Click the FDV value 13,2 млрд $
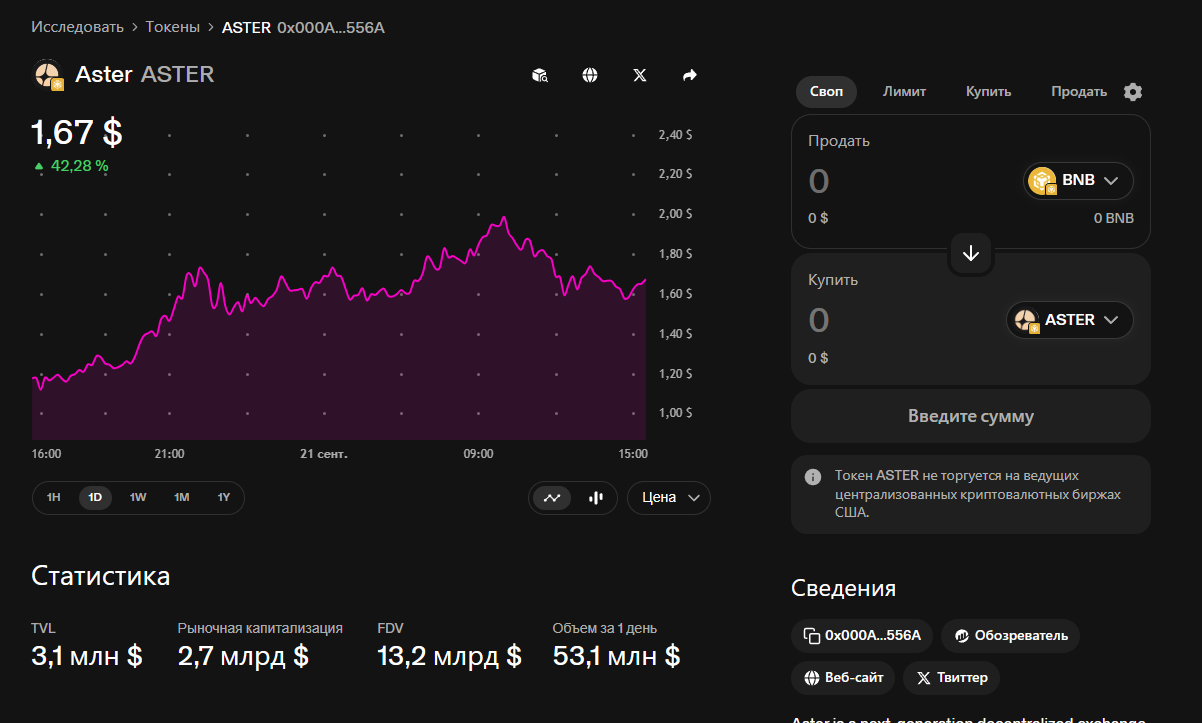This screenshot has width=1202, height=723. pyautogui.click(x=449, y=656)
